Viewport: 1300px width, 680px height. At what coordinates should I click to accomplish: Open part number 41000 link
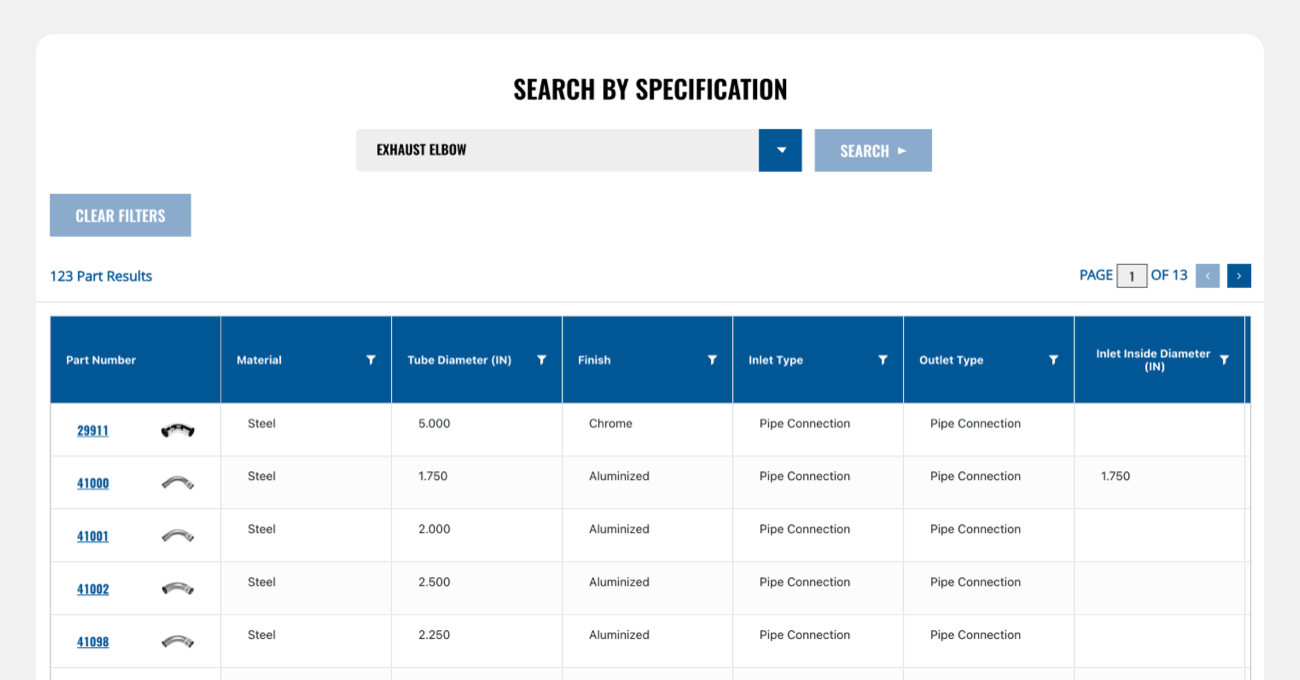coord(93,484)
